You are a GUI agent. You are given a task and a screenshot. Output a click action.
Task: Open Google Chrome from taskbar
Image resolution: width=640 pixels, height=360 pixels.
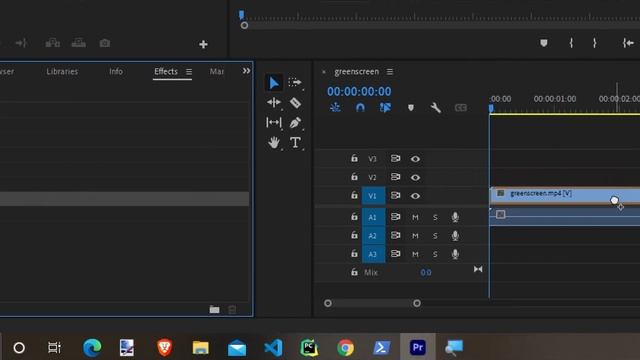[345, 348]
